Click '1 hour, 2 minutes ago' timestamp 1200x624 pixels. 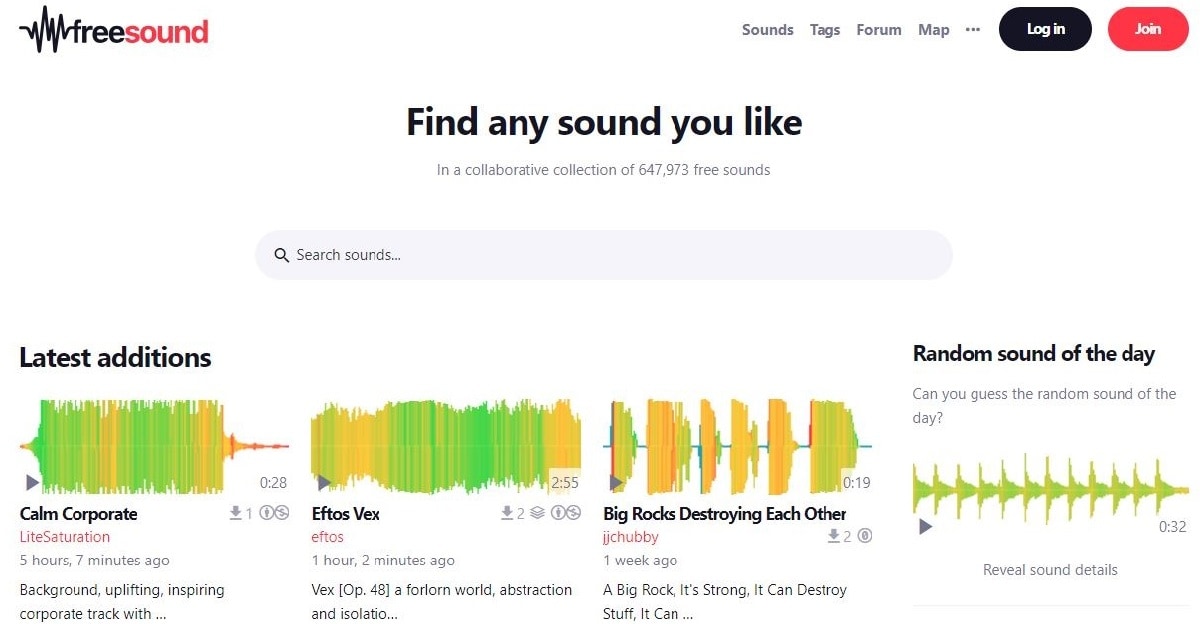383,560
